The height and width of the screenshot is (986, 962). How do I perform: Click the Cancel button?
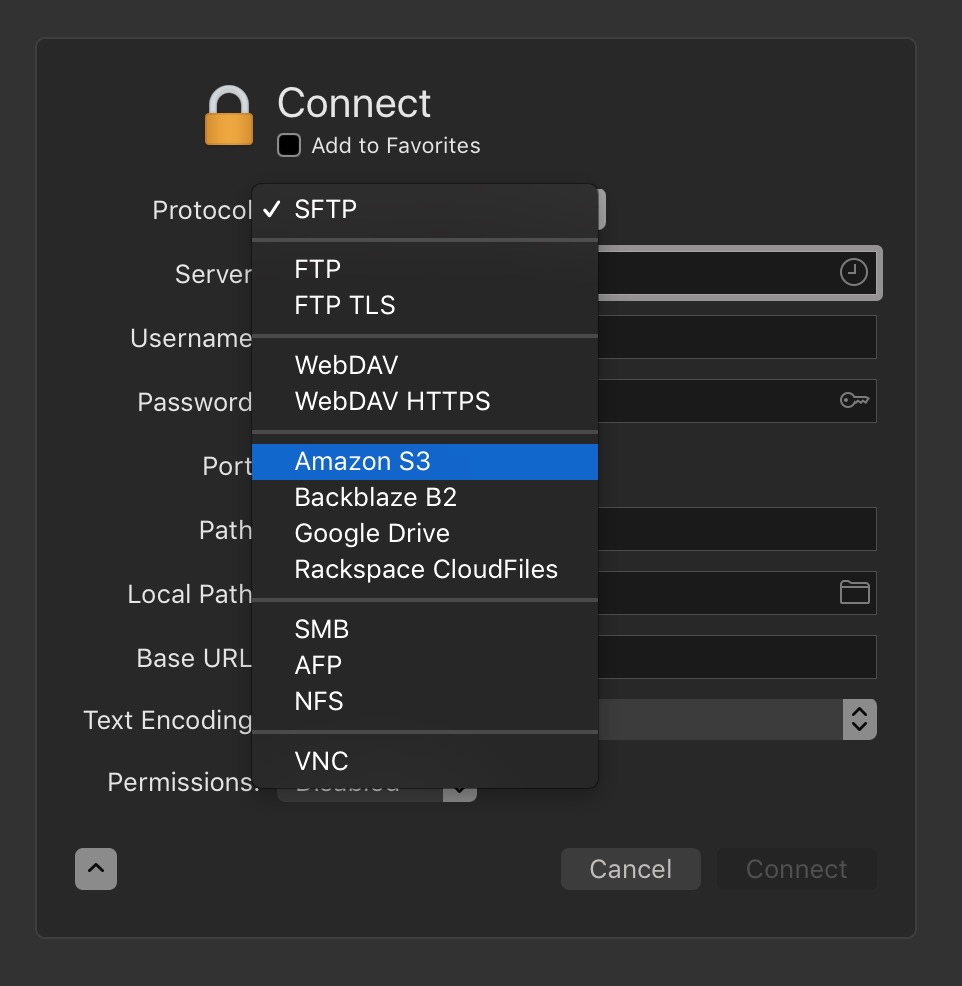(x=631, y=868)
